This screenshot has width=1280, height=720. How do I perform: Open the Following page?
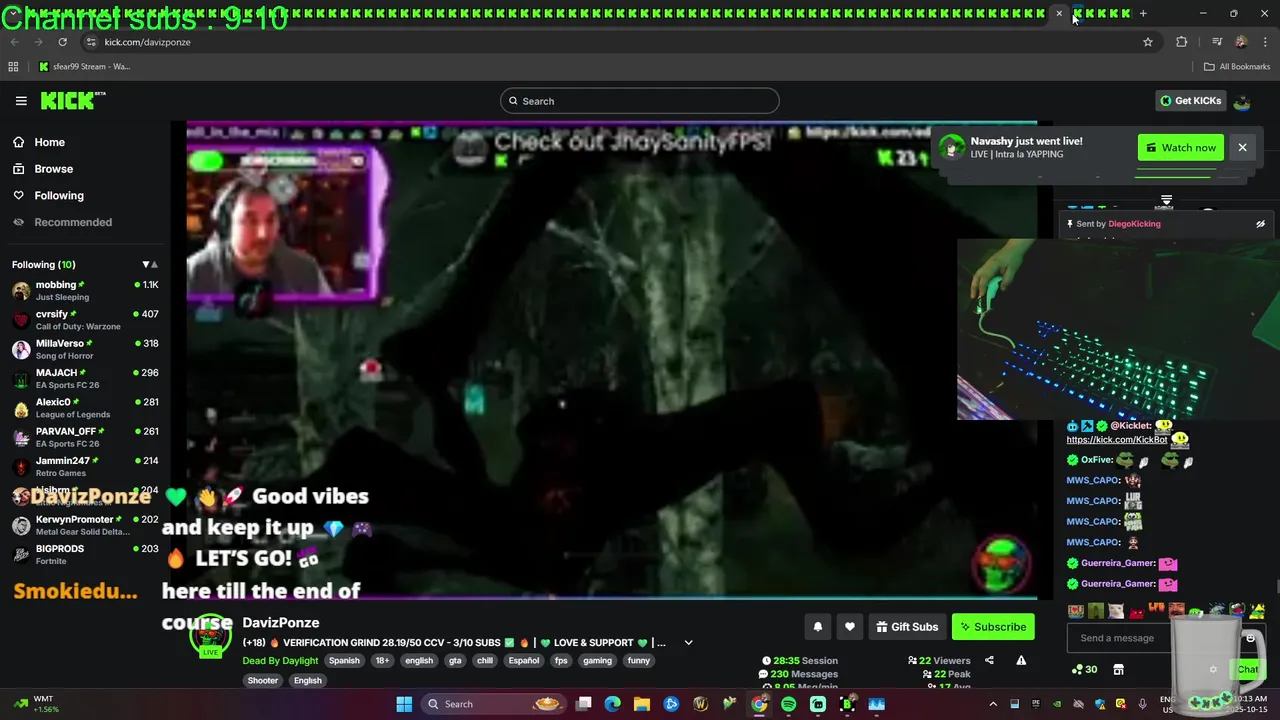pyautogui.click(x=59, y=196)
